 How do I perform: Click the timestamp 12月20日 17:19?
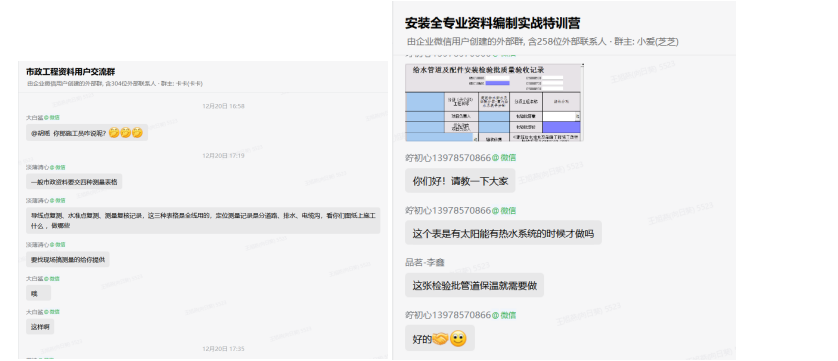(223, 156)
